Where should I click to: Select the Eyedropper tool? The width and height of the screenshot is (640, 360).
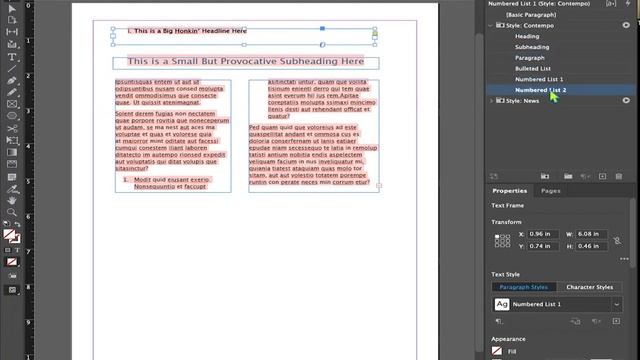tap(12, 189)
